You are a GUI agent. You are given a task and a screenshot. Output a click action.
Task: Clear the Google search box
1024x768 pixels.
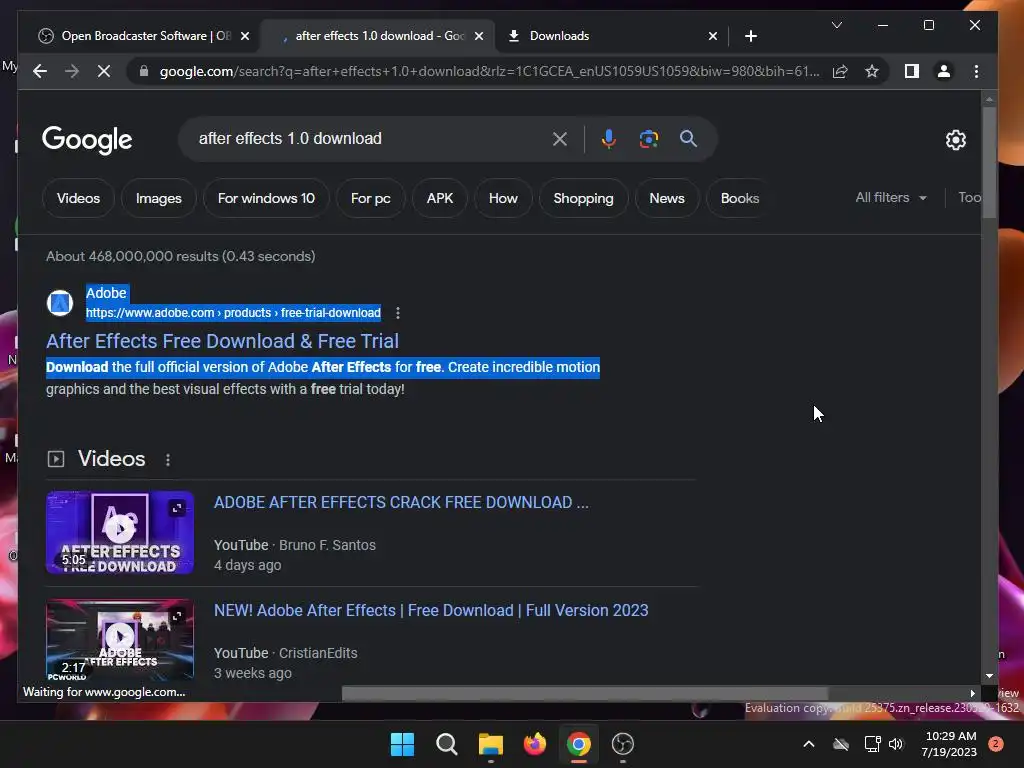560,138
